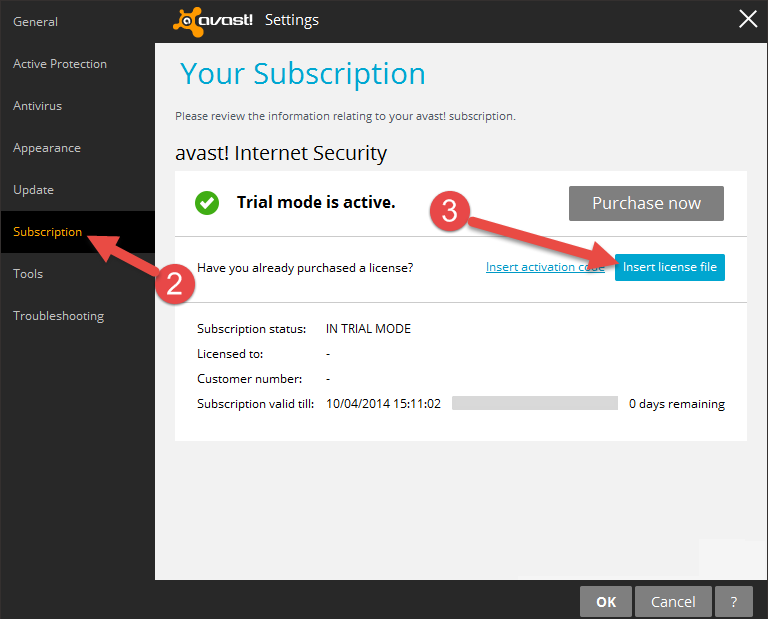The width and height of the screenshot is (768, 619).
Task: Close the Settings window with X
Action: (x=747, y=19)
